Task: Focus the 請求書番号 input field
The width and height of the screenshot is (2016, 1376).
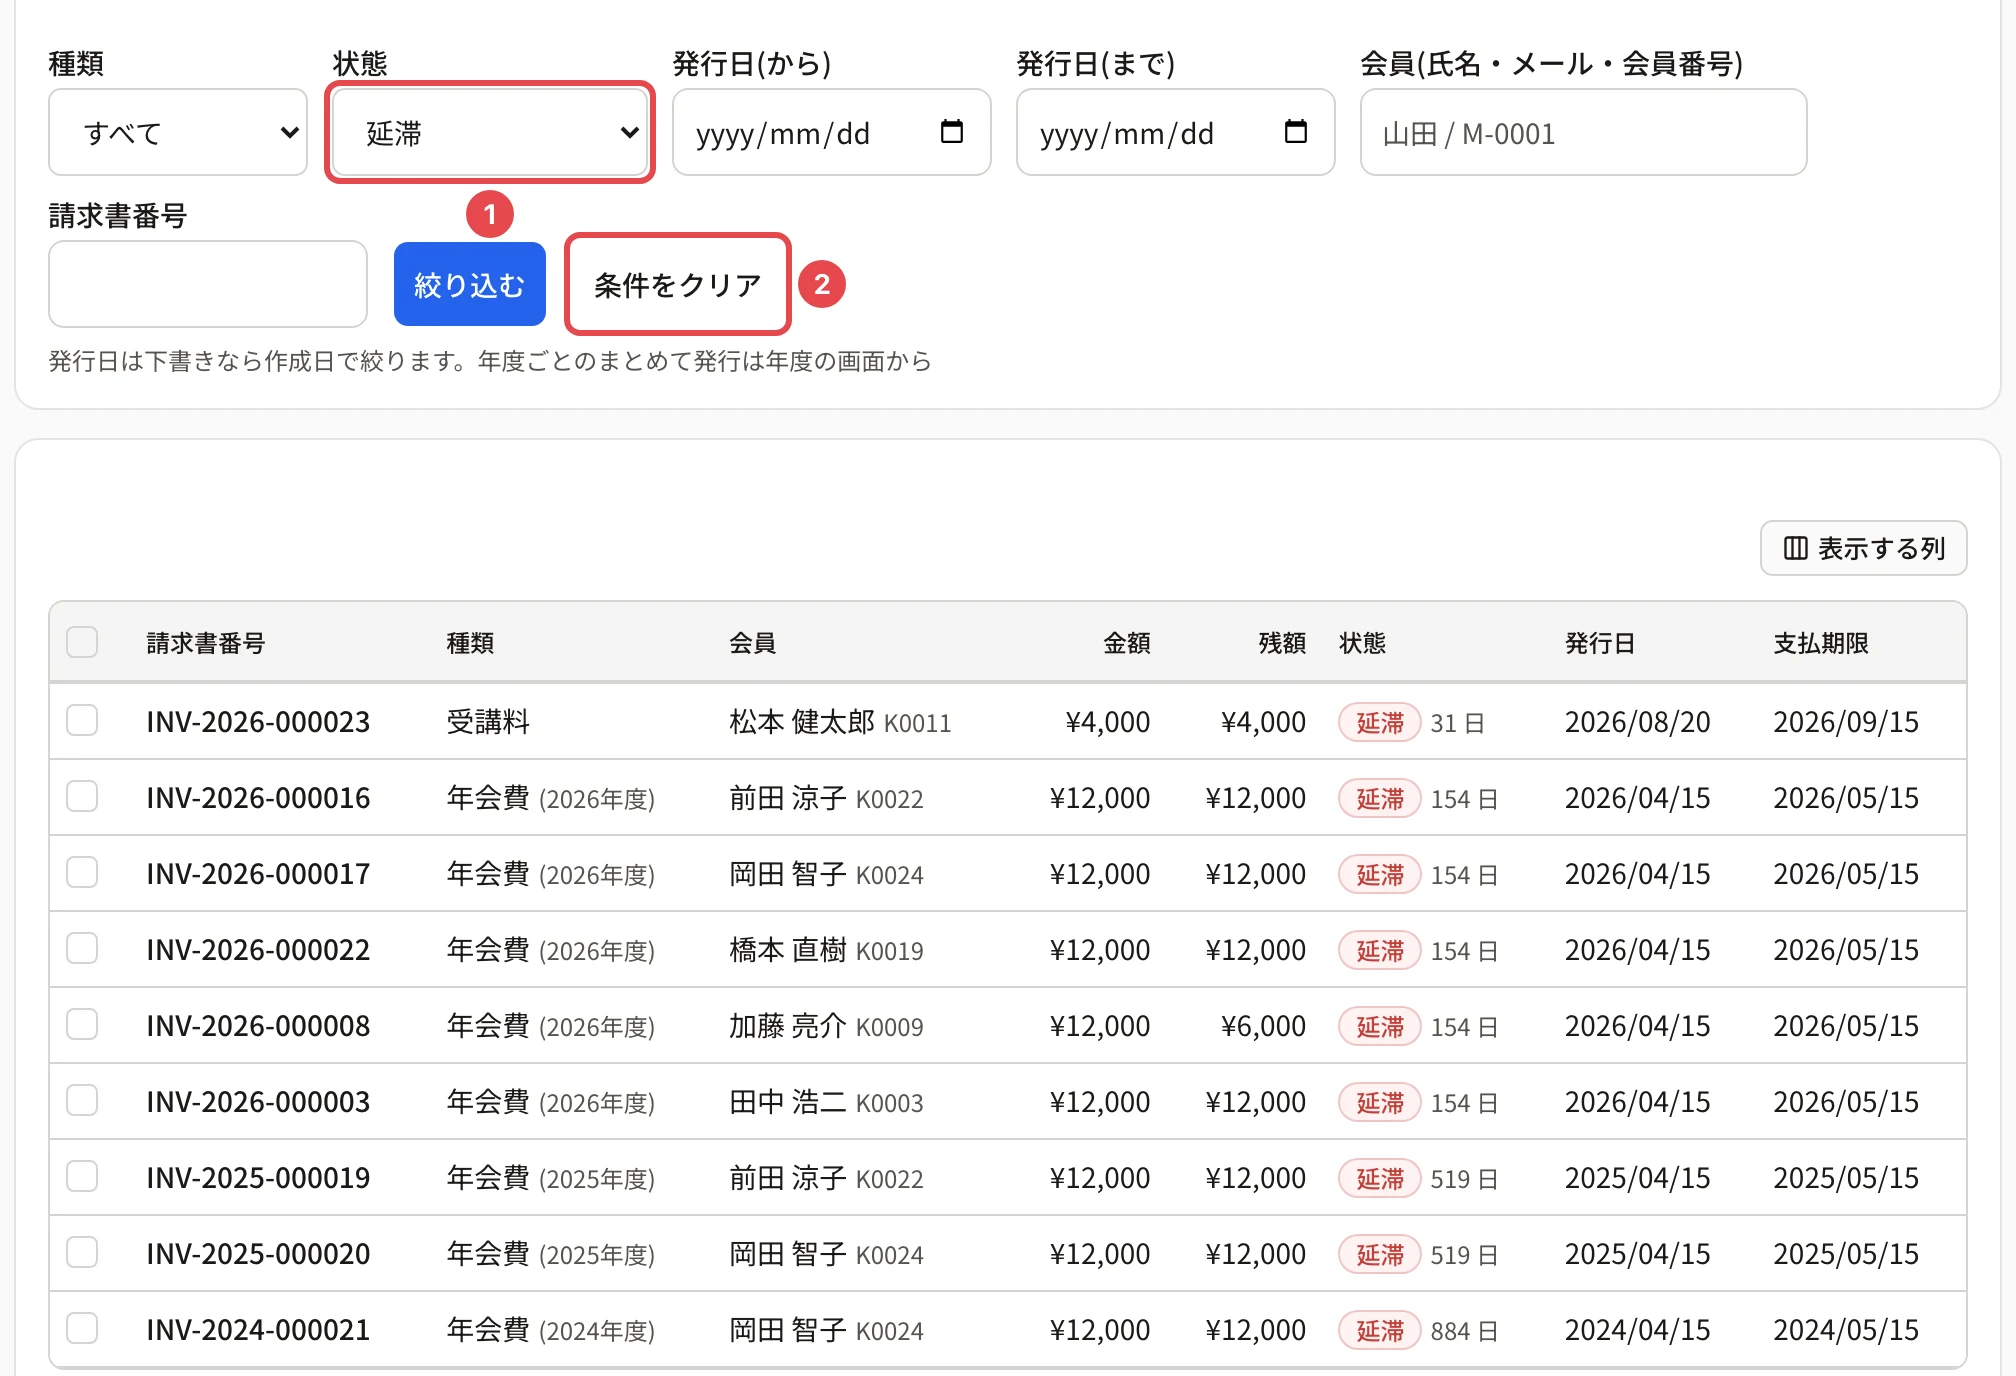Action: [x=208, y=284]
